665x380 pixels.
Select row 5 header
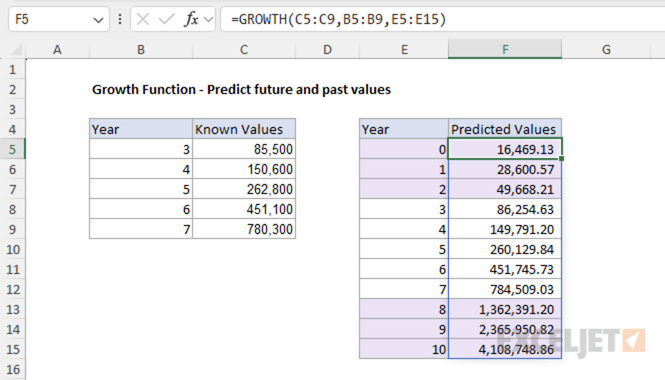(x=13, y=149)
